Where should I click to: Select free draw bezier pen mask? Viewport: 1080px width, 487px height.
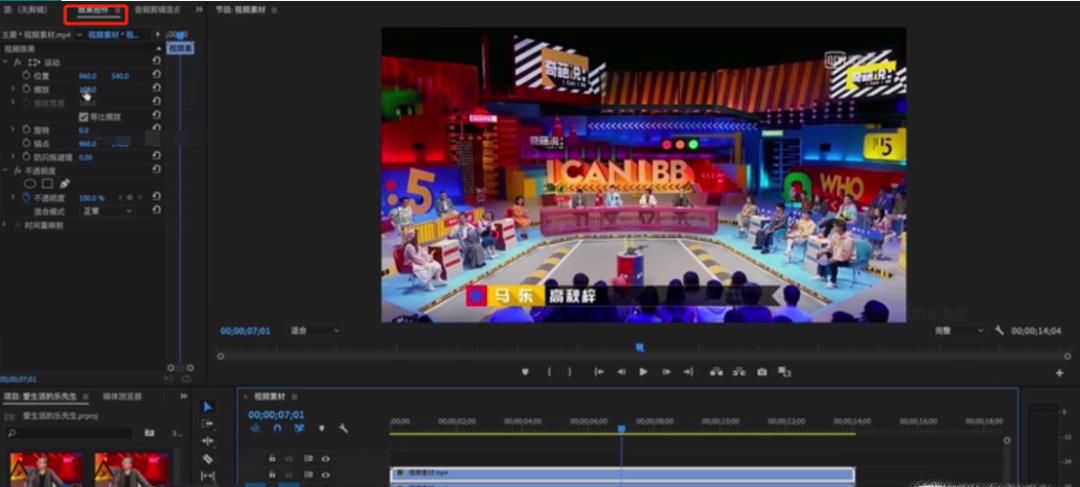coord(65,184)
